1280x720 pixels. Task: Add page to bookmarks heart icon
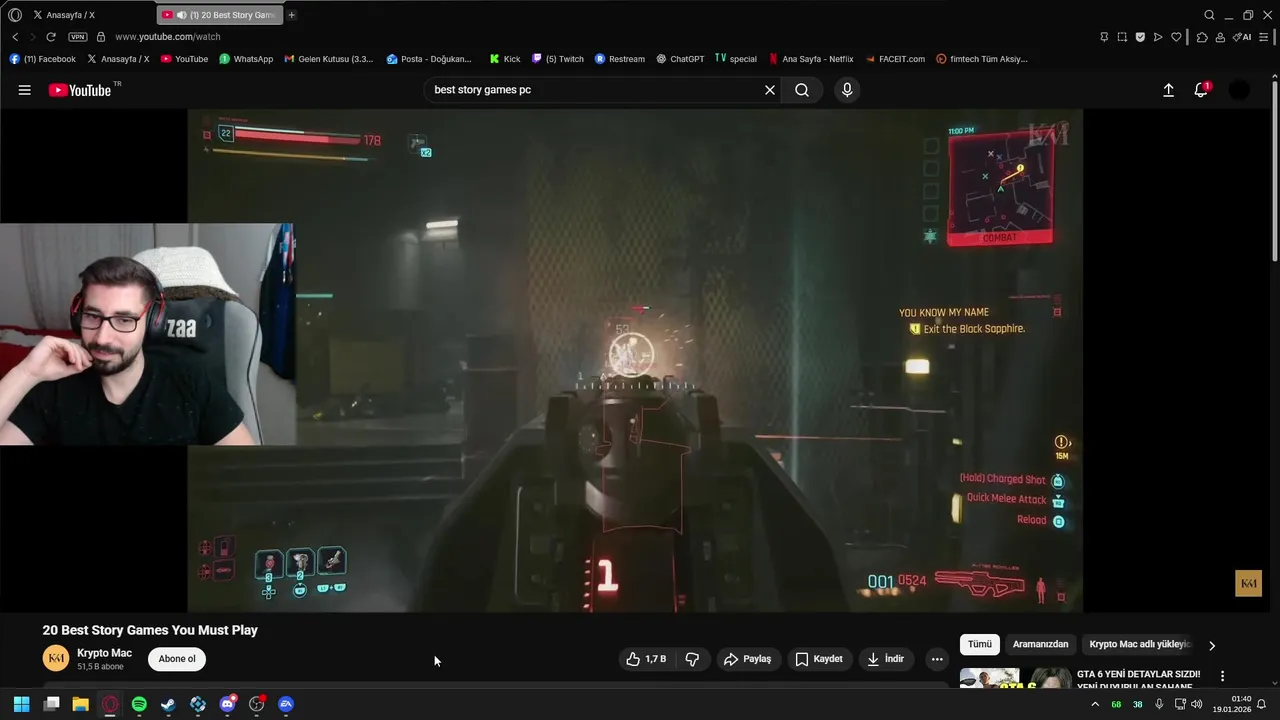1176,37
